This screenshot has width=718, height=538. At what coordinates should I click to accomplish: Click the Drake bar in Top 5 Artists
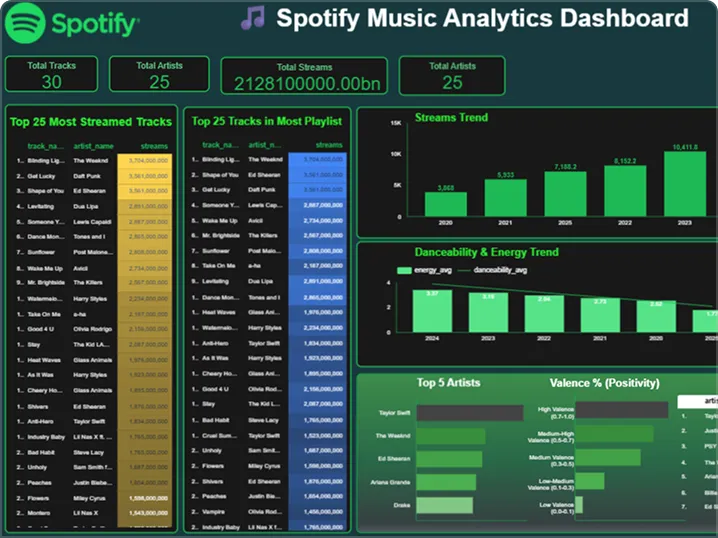point(445,505)
